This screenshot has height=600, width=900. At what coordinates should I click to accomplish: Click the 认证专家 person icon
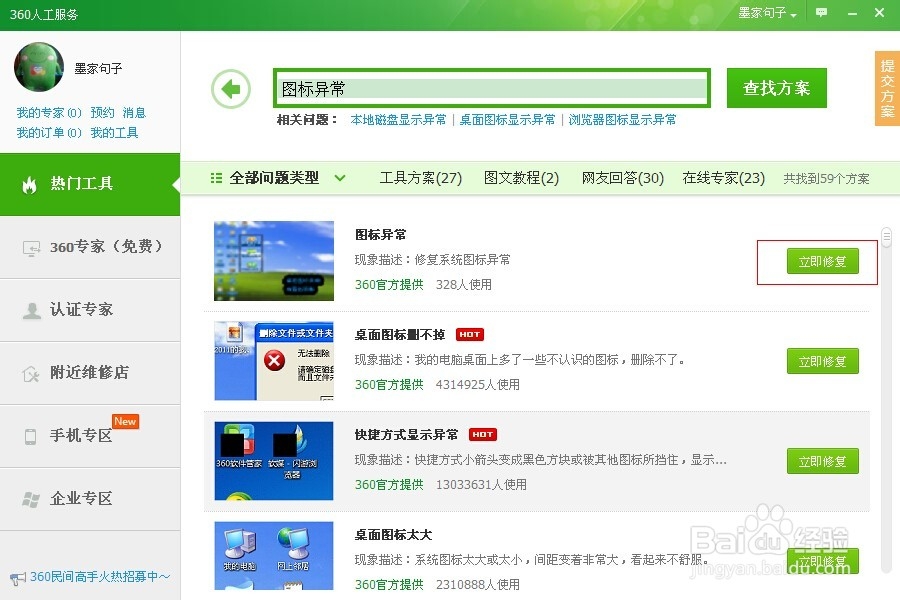(30, 310)
